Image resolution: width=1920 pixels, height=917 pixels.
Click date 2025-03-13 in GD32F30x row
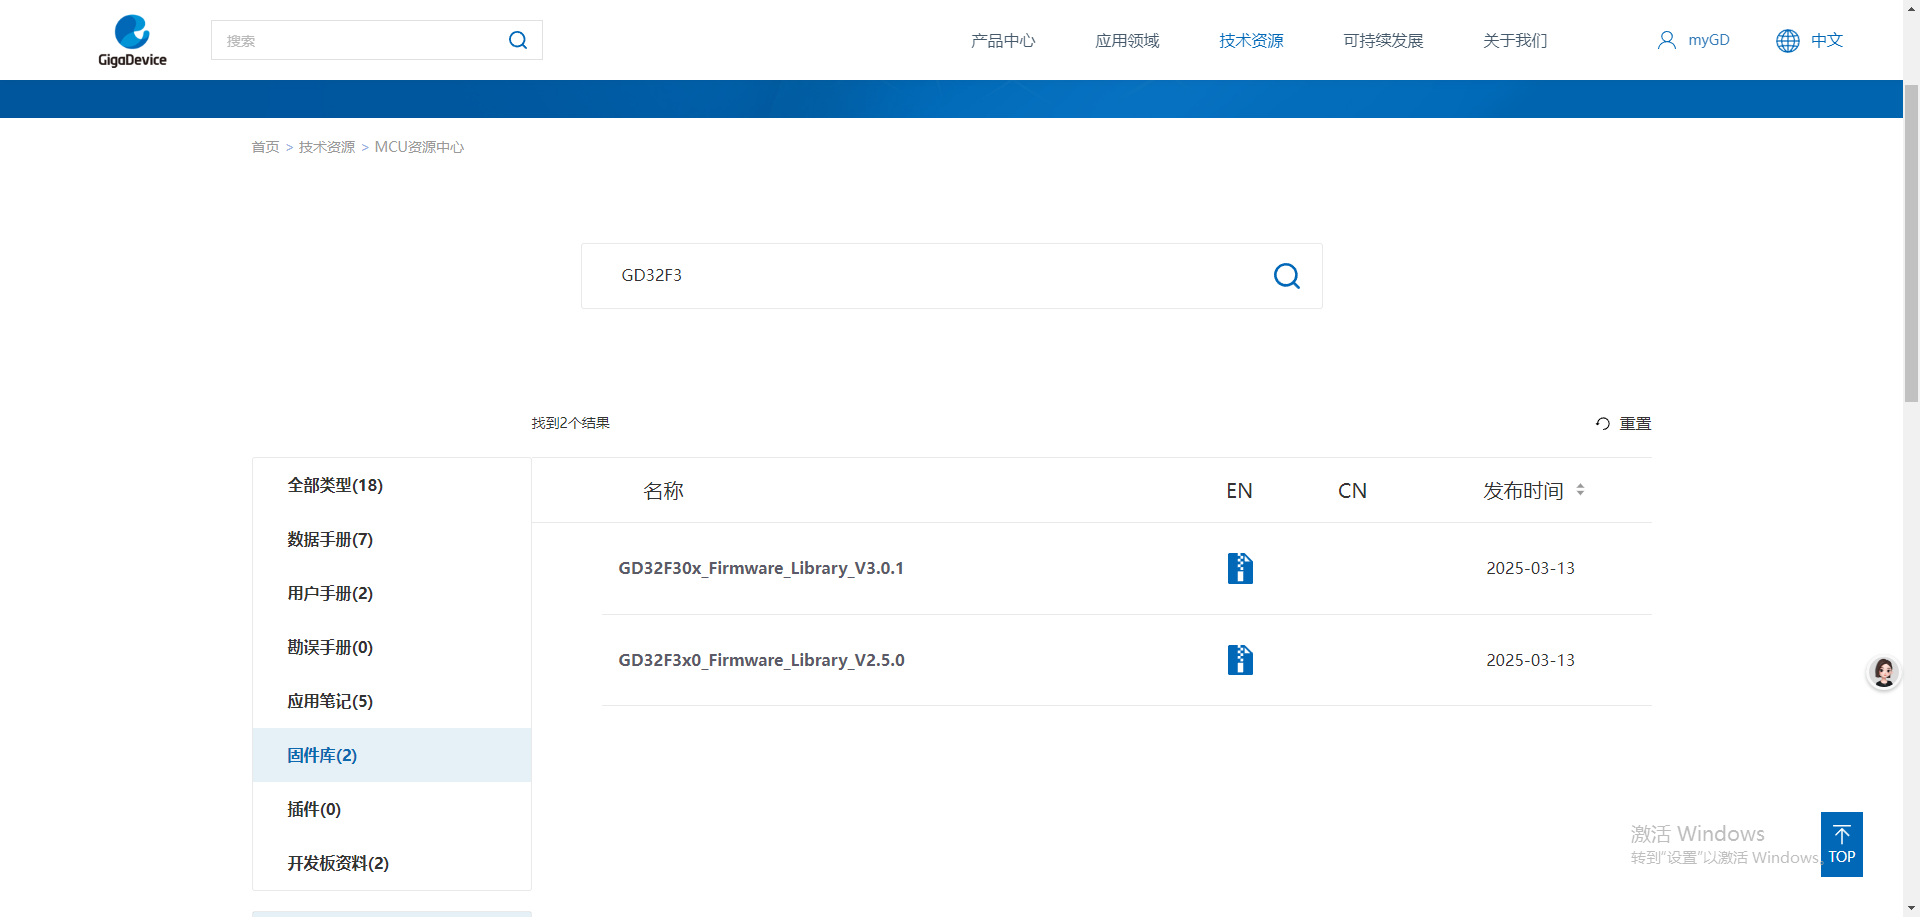[1530, 568]
